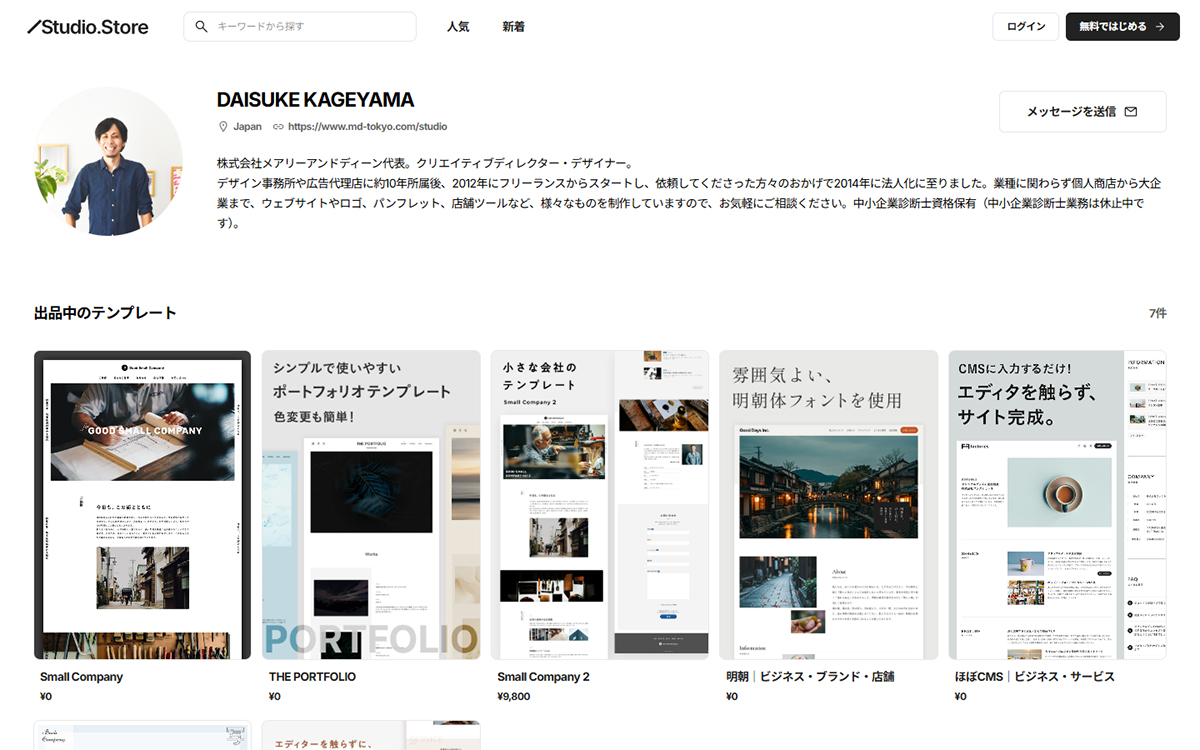This screenshot has height=750, width=1200.
Task: Open the ほぼCMS template thumbnail
Action: click(1056, 505)
